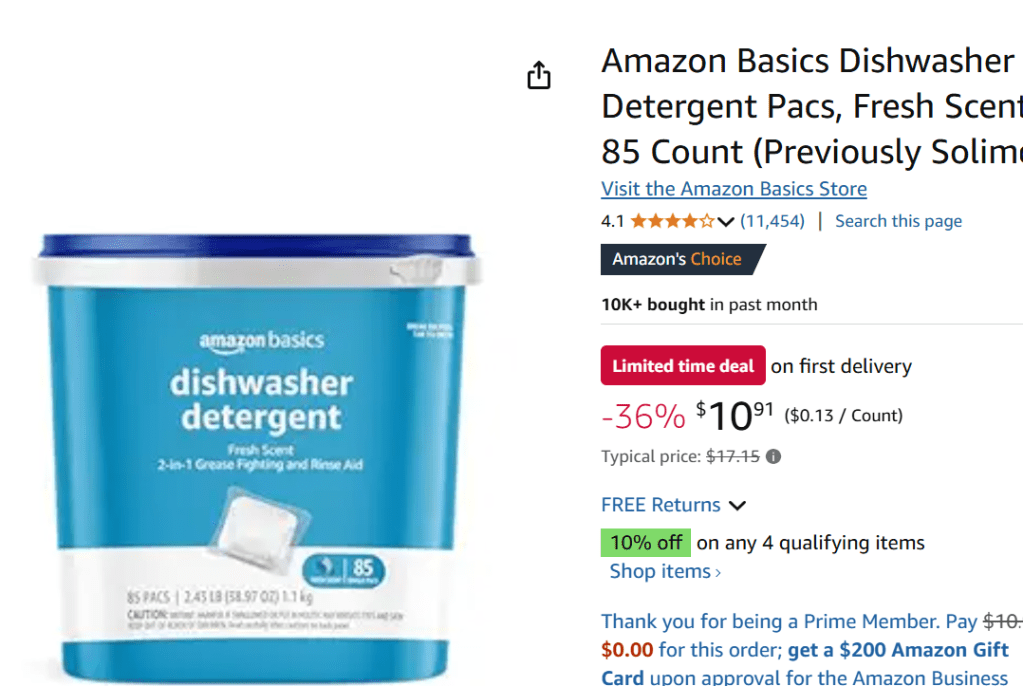The image size is (1023, 686).
Task: Click the Amazon's Choice badge
Action: [682, 259]
